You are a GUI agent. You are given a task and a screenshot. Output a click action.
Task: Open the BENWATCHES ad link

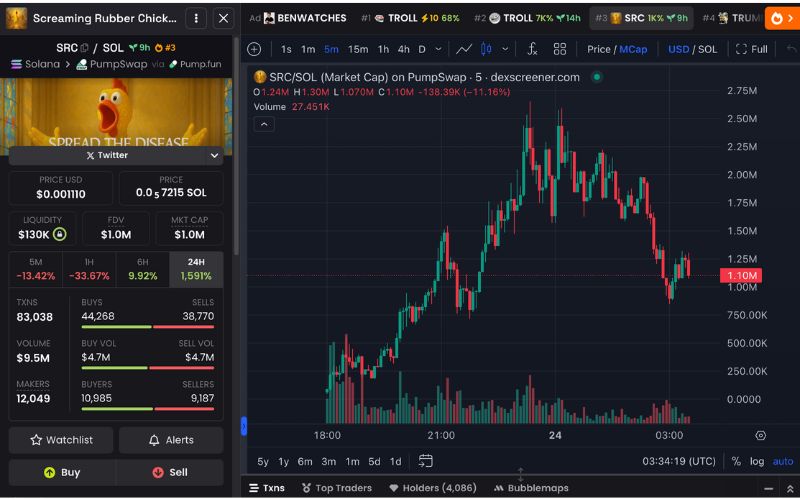pos(298,18)
